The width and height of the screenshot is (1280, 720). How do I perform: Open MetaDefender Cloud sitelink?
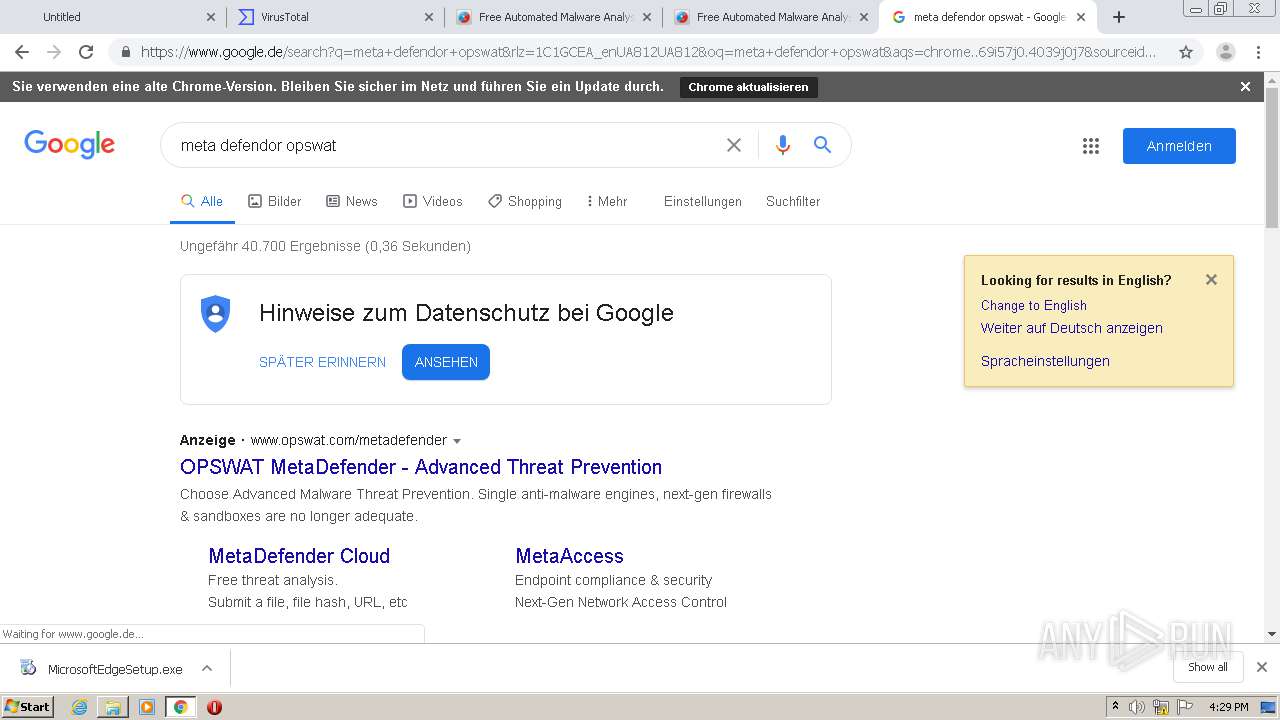299,556
